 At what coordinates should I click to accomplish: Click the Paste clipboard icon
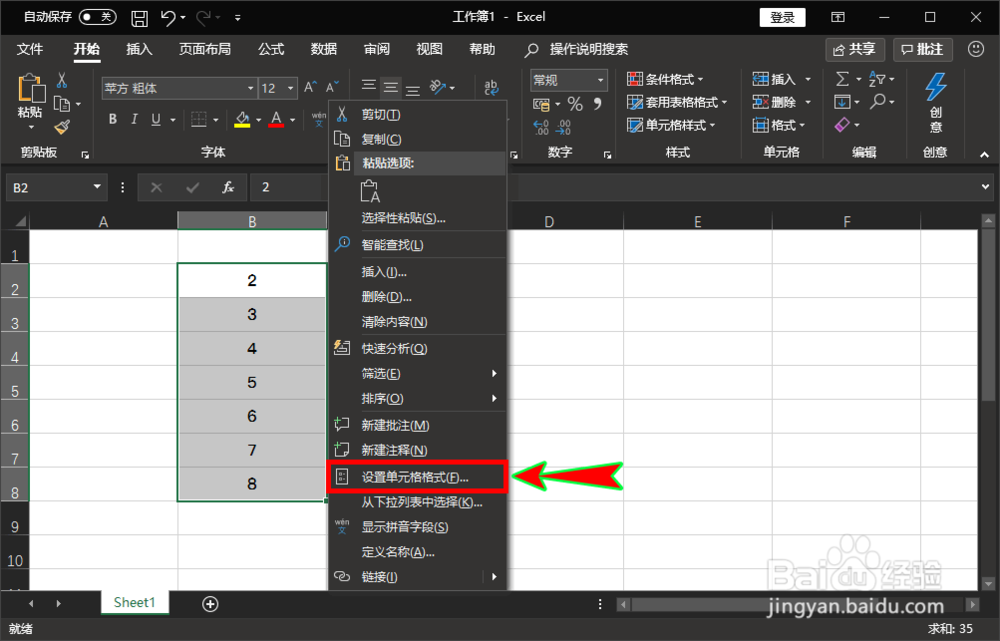pyautogui.click(x=31, y=88)
